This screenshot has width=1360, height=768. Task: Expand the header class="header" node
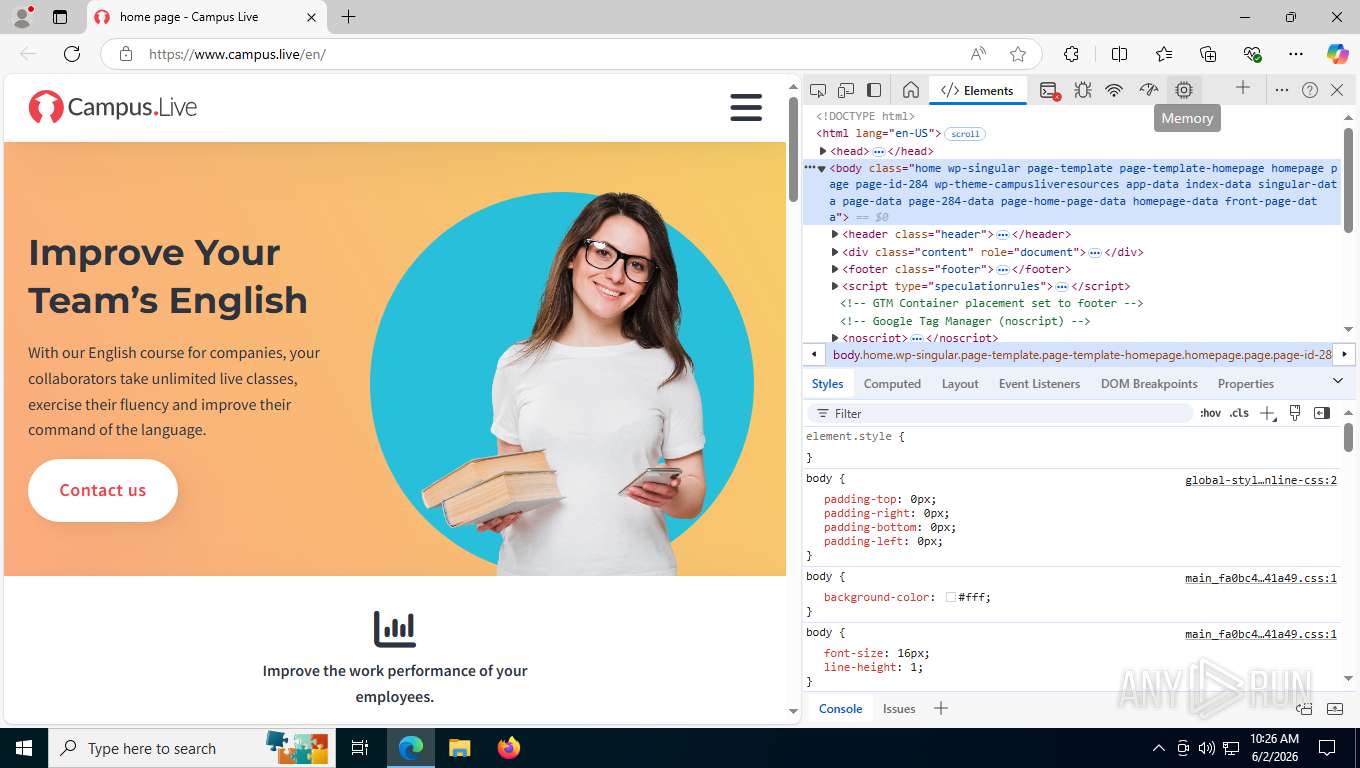(x=835, y=234)
